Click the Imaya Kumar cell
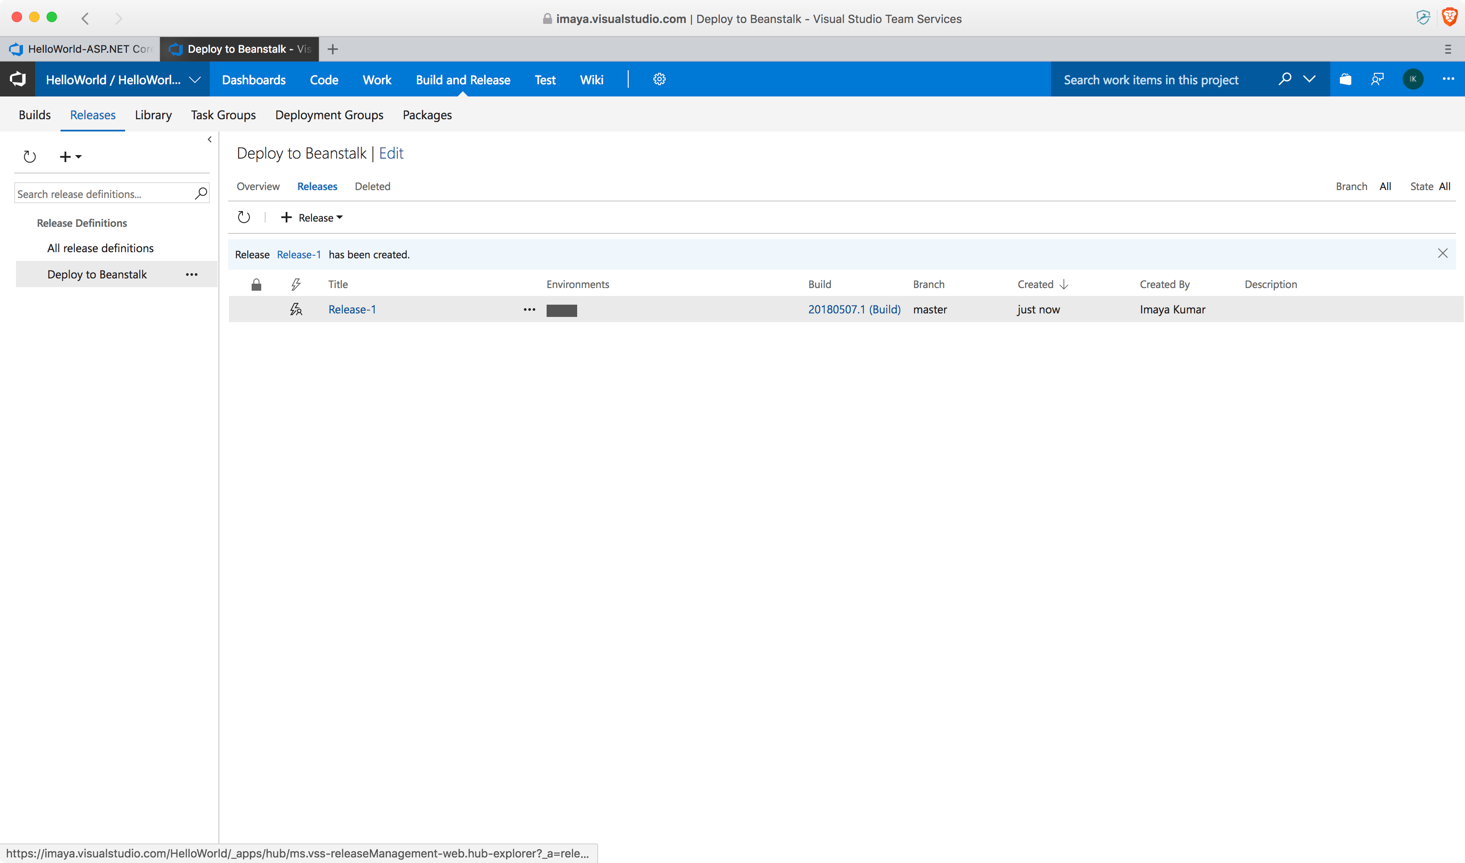This screenshot has width=1465, height=863. pyautogui.click(x=1173, y=310)
